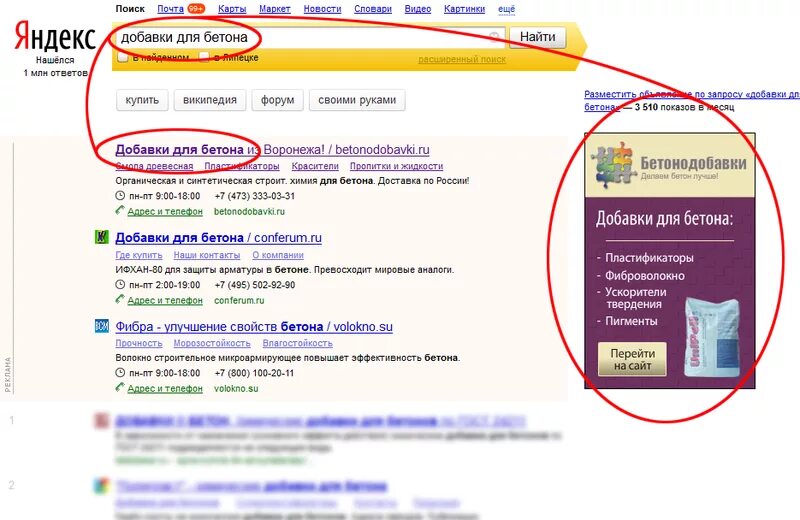800x520 pixels.
Task: Click the Бетонодобавки puzzle logo in banner
Action: (612, 164)
